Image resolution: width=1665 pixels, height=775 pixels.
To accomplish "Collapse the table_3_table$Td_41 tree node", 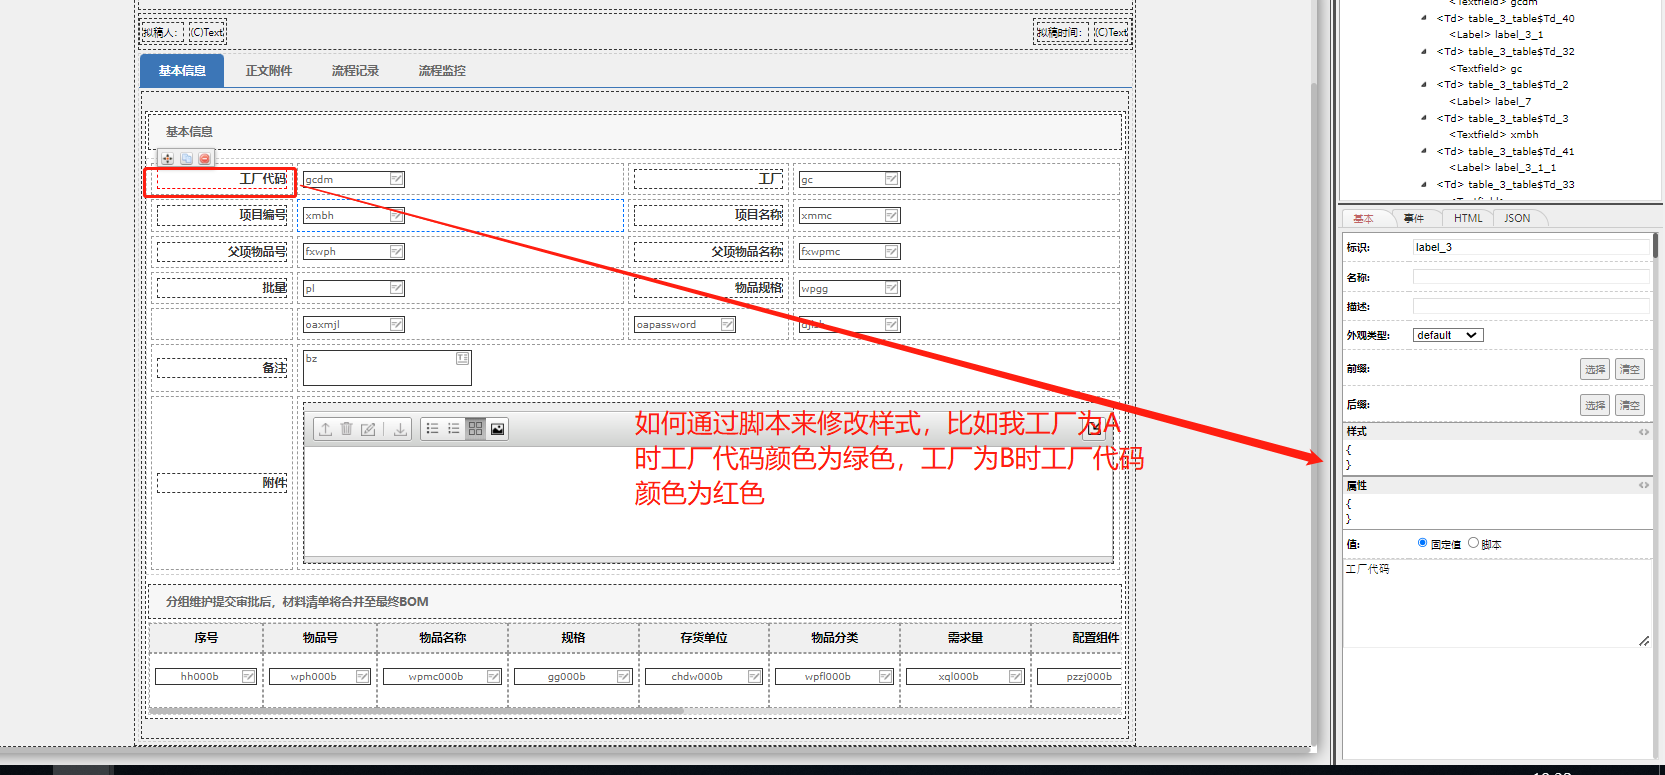I will coord(1424,151).
